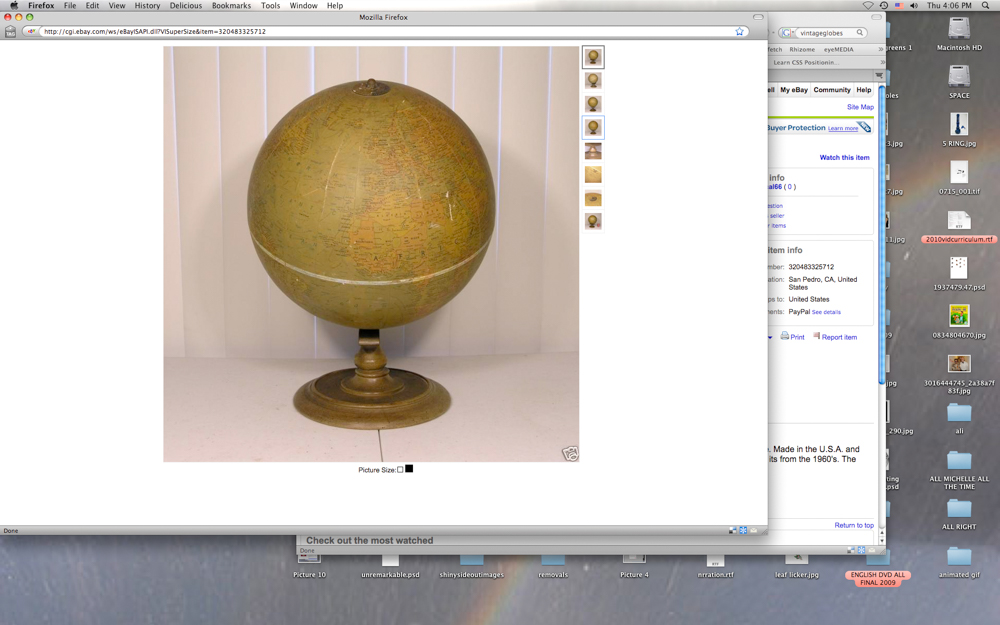This screenshot has height=625, width=1000.
Task: Click the Done status in the front window
Action: click(11, 531)
